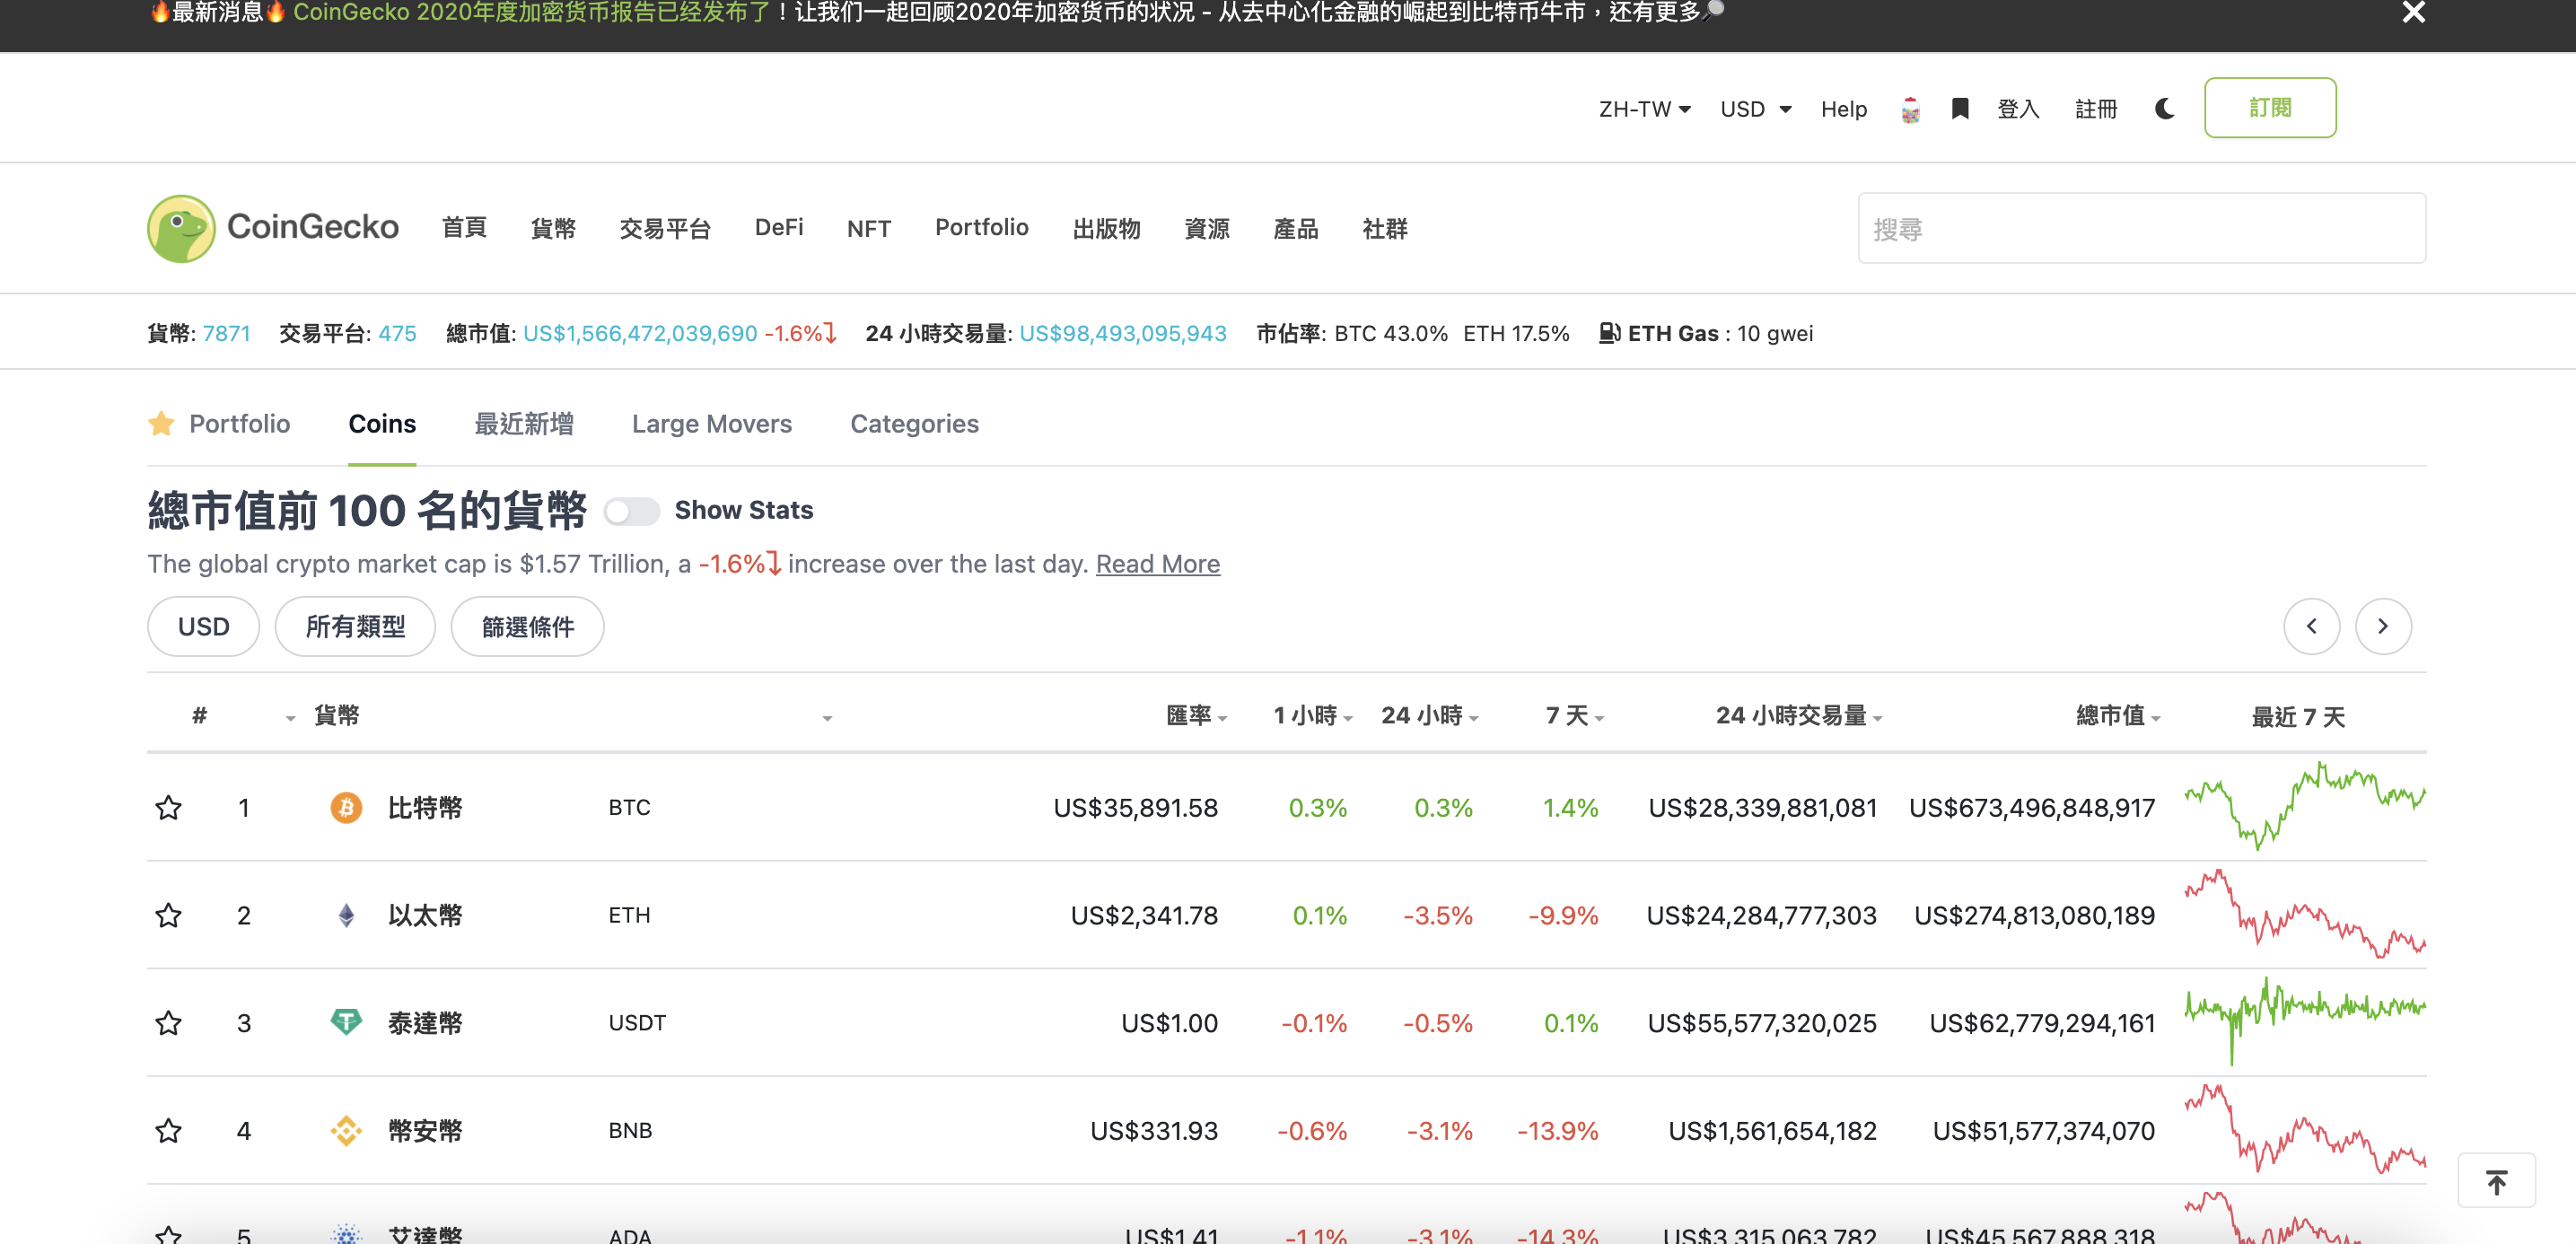This screenshot has height=1244, width=2576.
Task: Open Ethereum 7-day sparkline chart
Action: 2305,913
